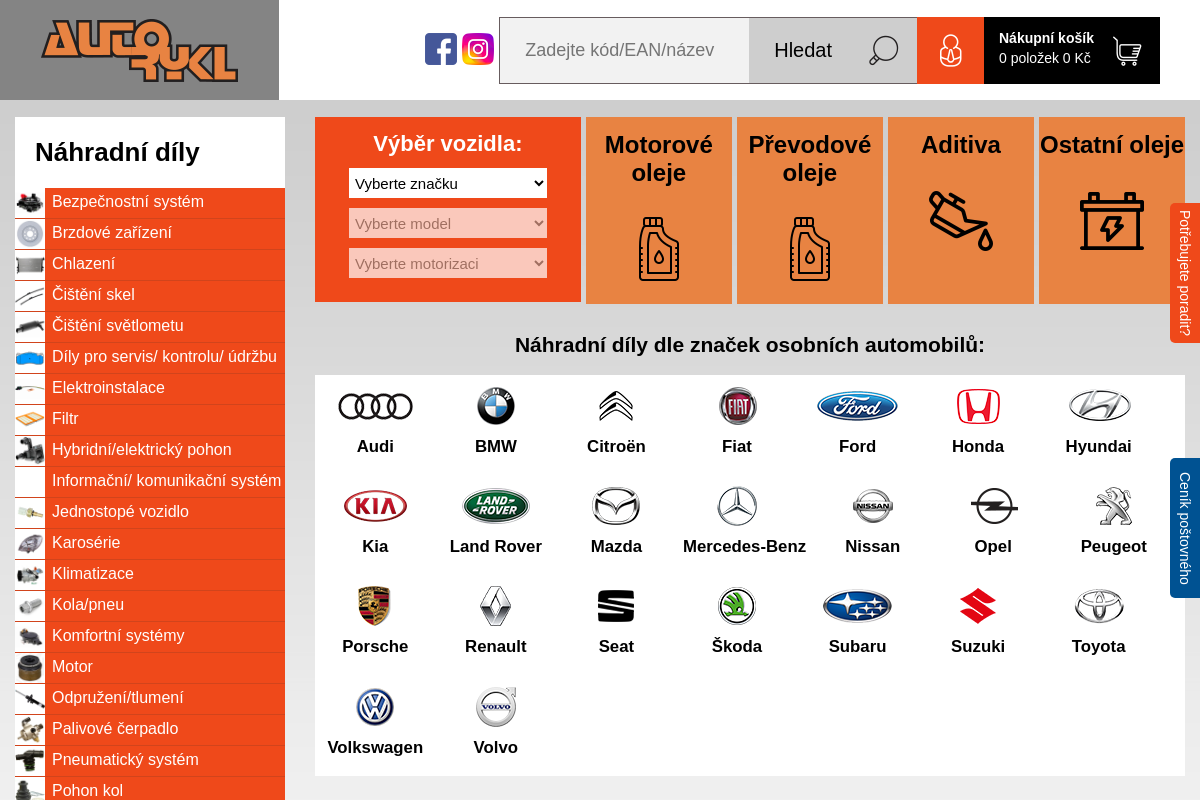The width and height of the screenshot is (1200, 800).
Task: Select the Opel brand logo
Action: [x=993, y=506]
